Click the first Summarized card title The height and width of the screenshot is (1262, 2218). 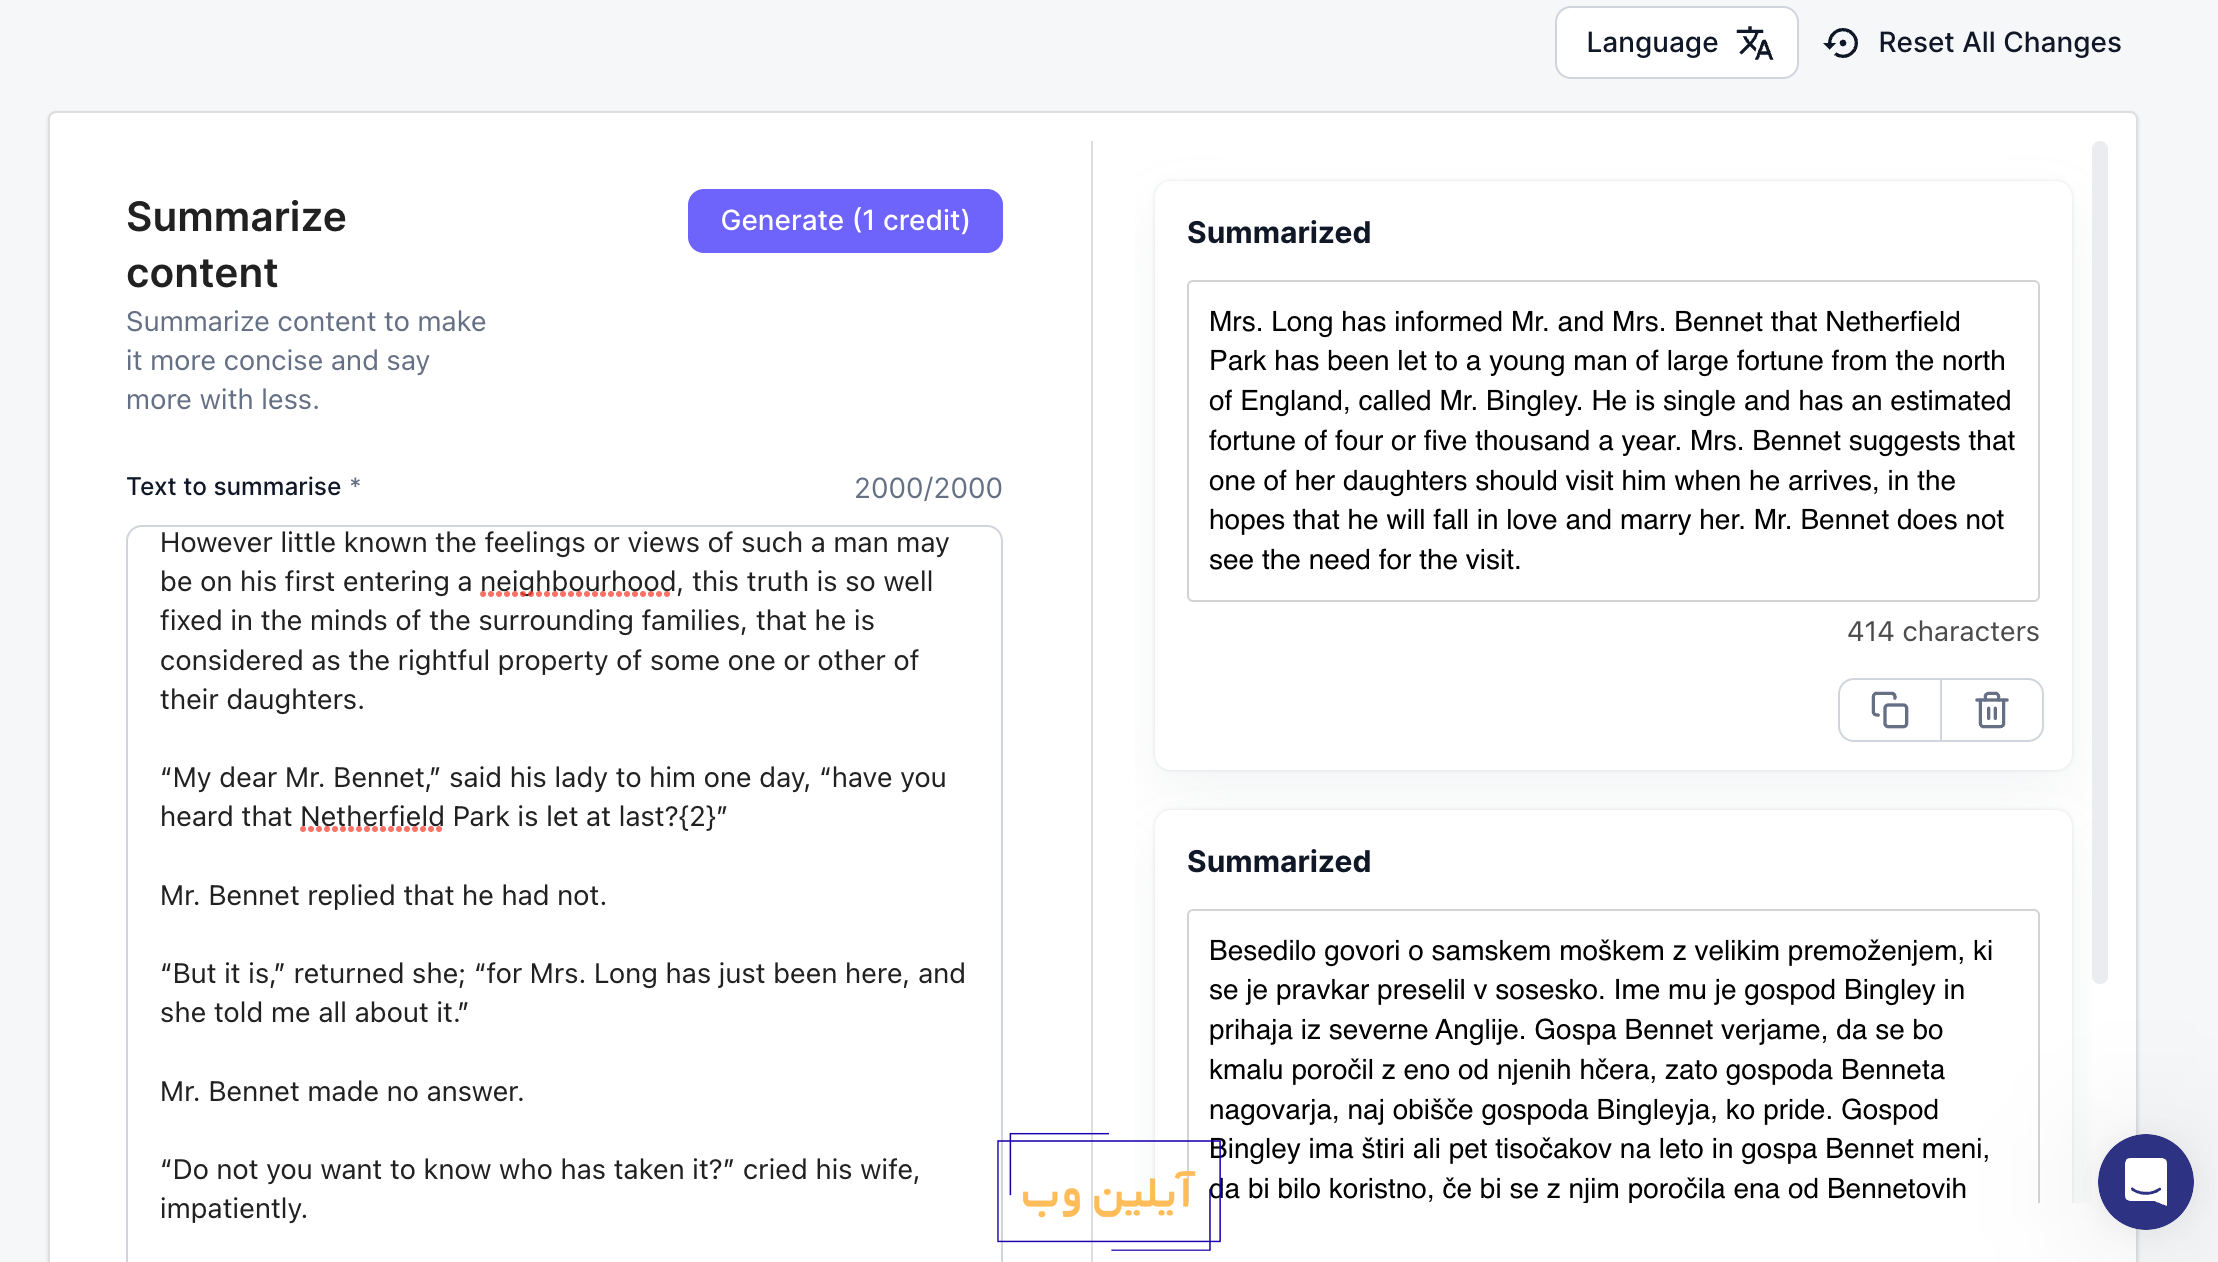(1278, 233)
